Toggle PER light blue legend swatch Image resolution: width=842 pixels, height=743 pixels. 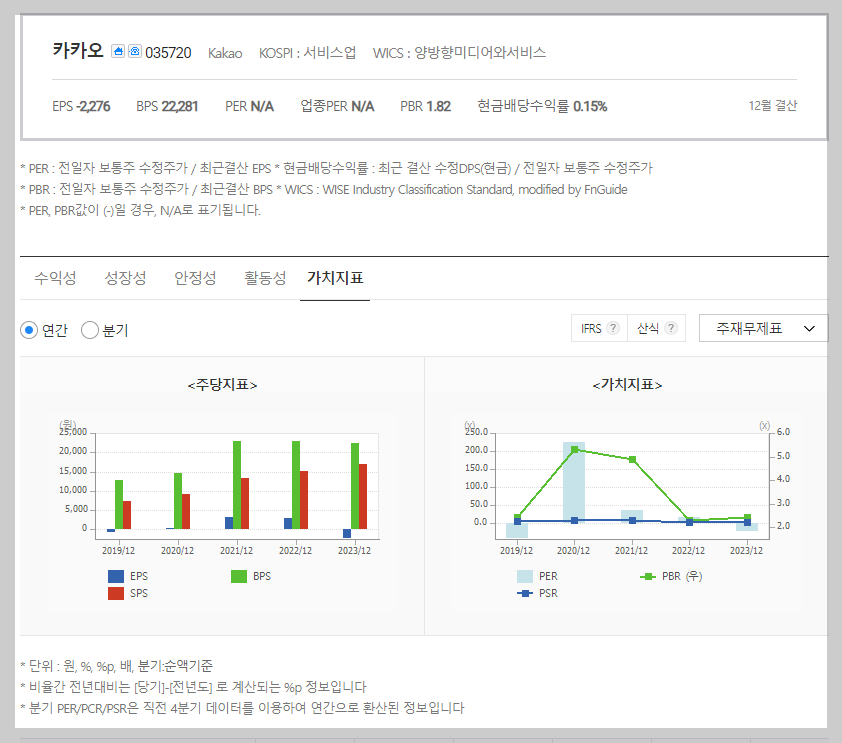coord(525,576)
